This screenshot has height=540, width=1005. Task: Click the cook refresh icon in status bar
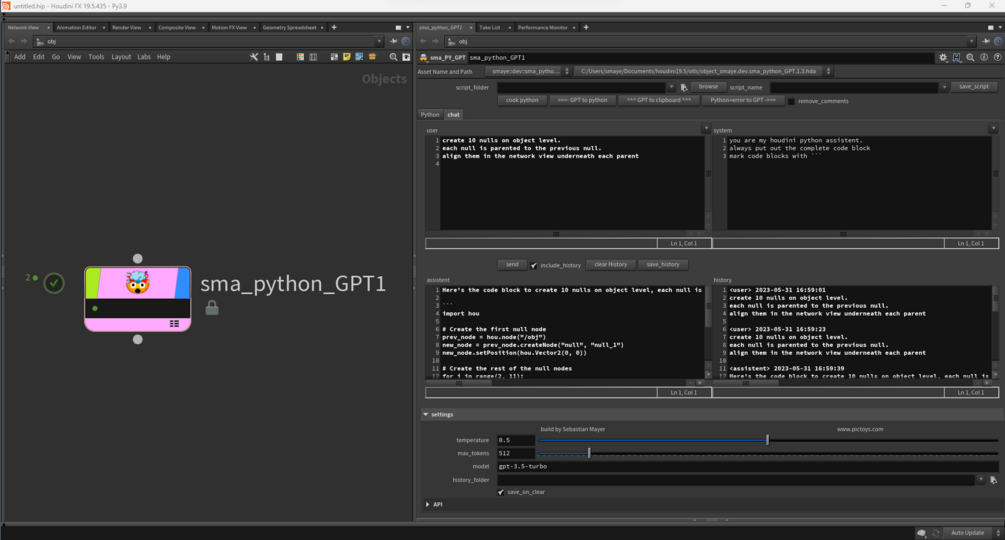(x=936, y=533)
